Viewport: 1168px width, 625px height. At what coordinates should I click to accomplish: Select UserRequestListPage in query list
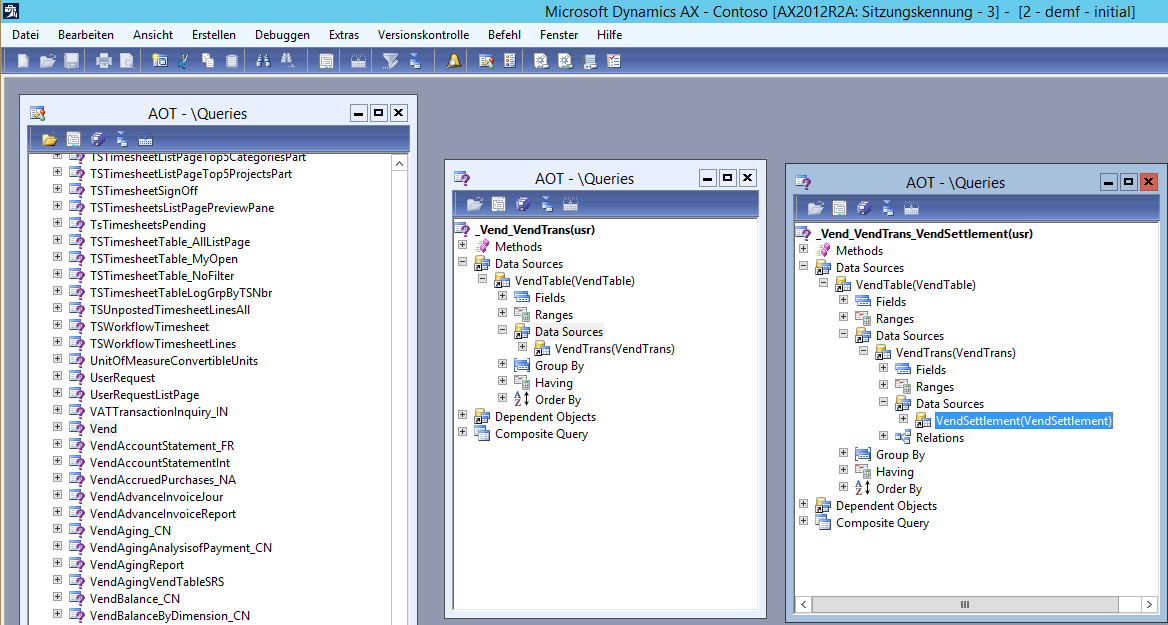click(144, 395)
